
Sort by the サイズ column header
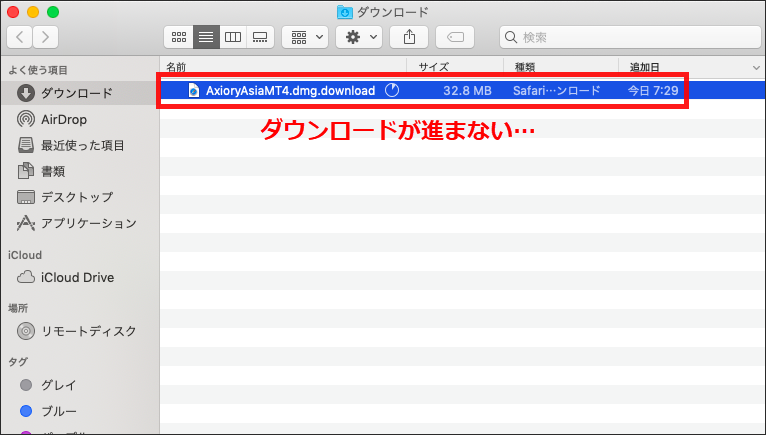(455, 67)
